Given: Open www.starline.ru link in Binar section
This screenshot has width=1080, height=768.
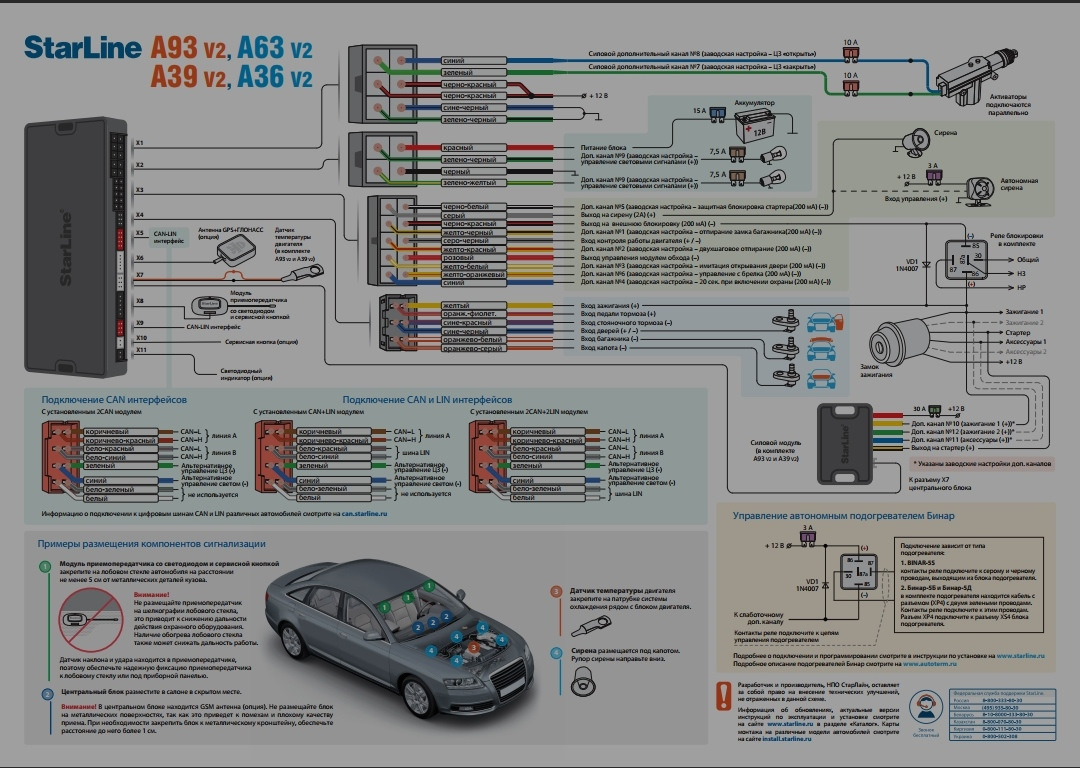Looking at the screenshot, I should point(1020,656).
